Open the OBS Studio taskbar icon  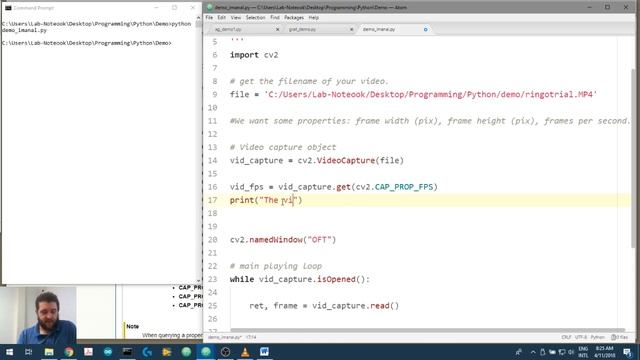(225, 352)
